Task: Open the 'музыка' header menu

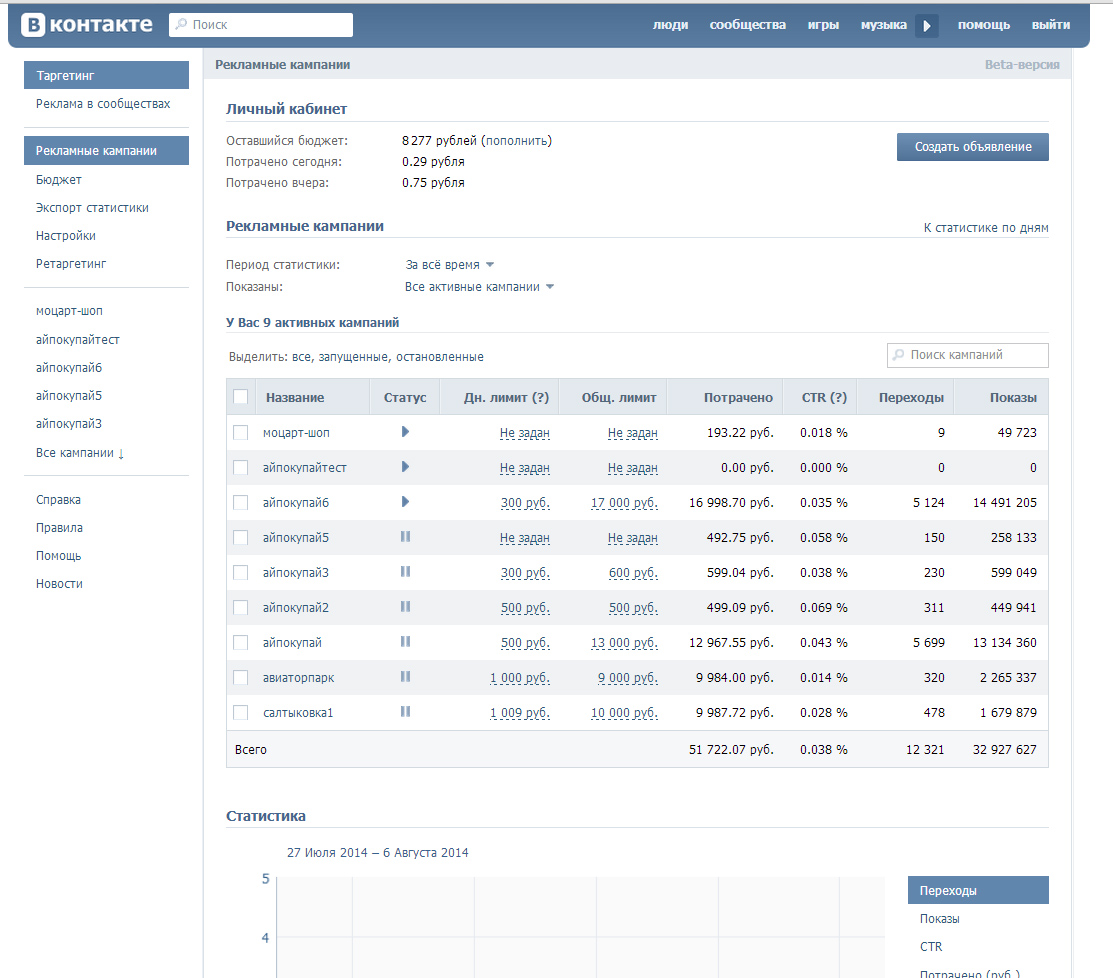Action: pyautogui.click(x=884, y=25)
